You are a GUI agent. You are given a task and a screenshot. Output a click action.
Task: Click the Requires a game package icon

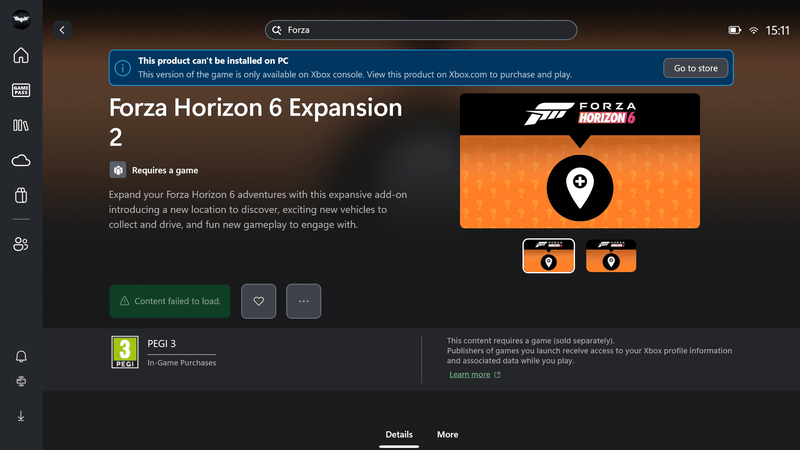118,170
